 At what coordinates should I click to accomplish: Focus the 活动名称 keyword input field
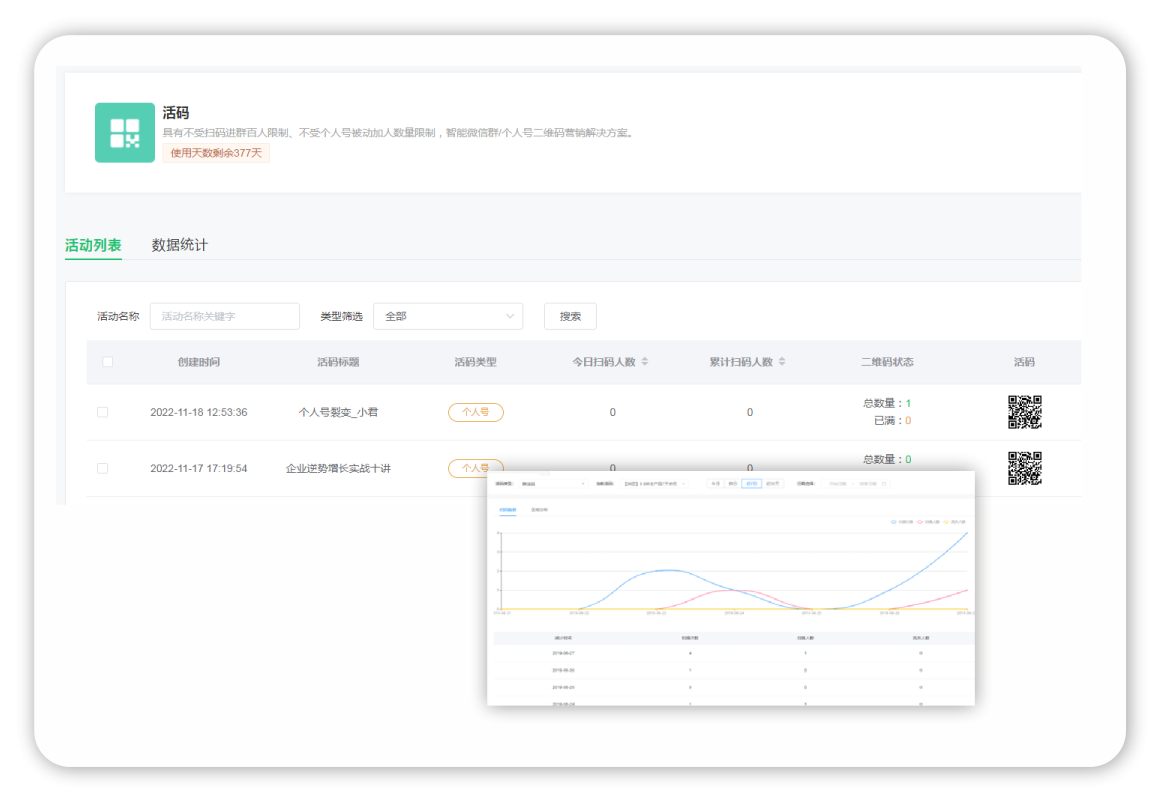coord(225,316)
